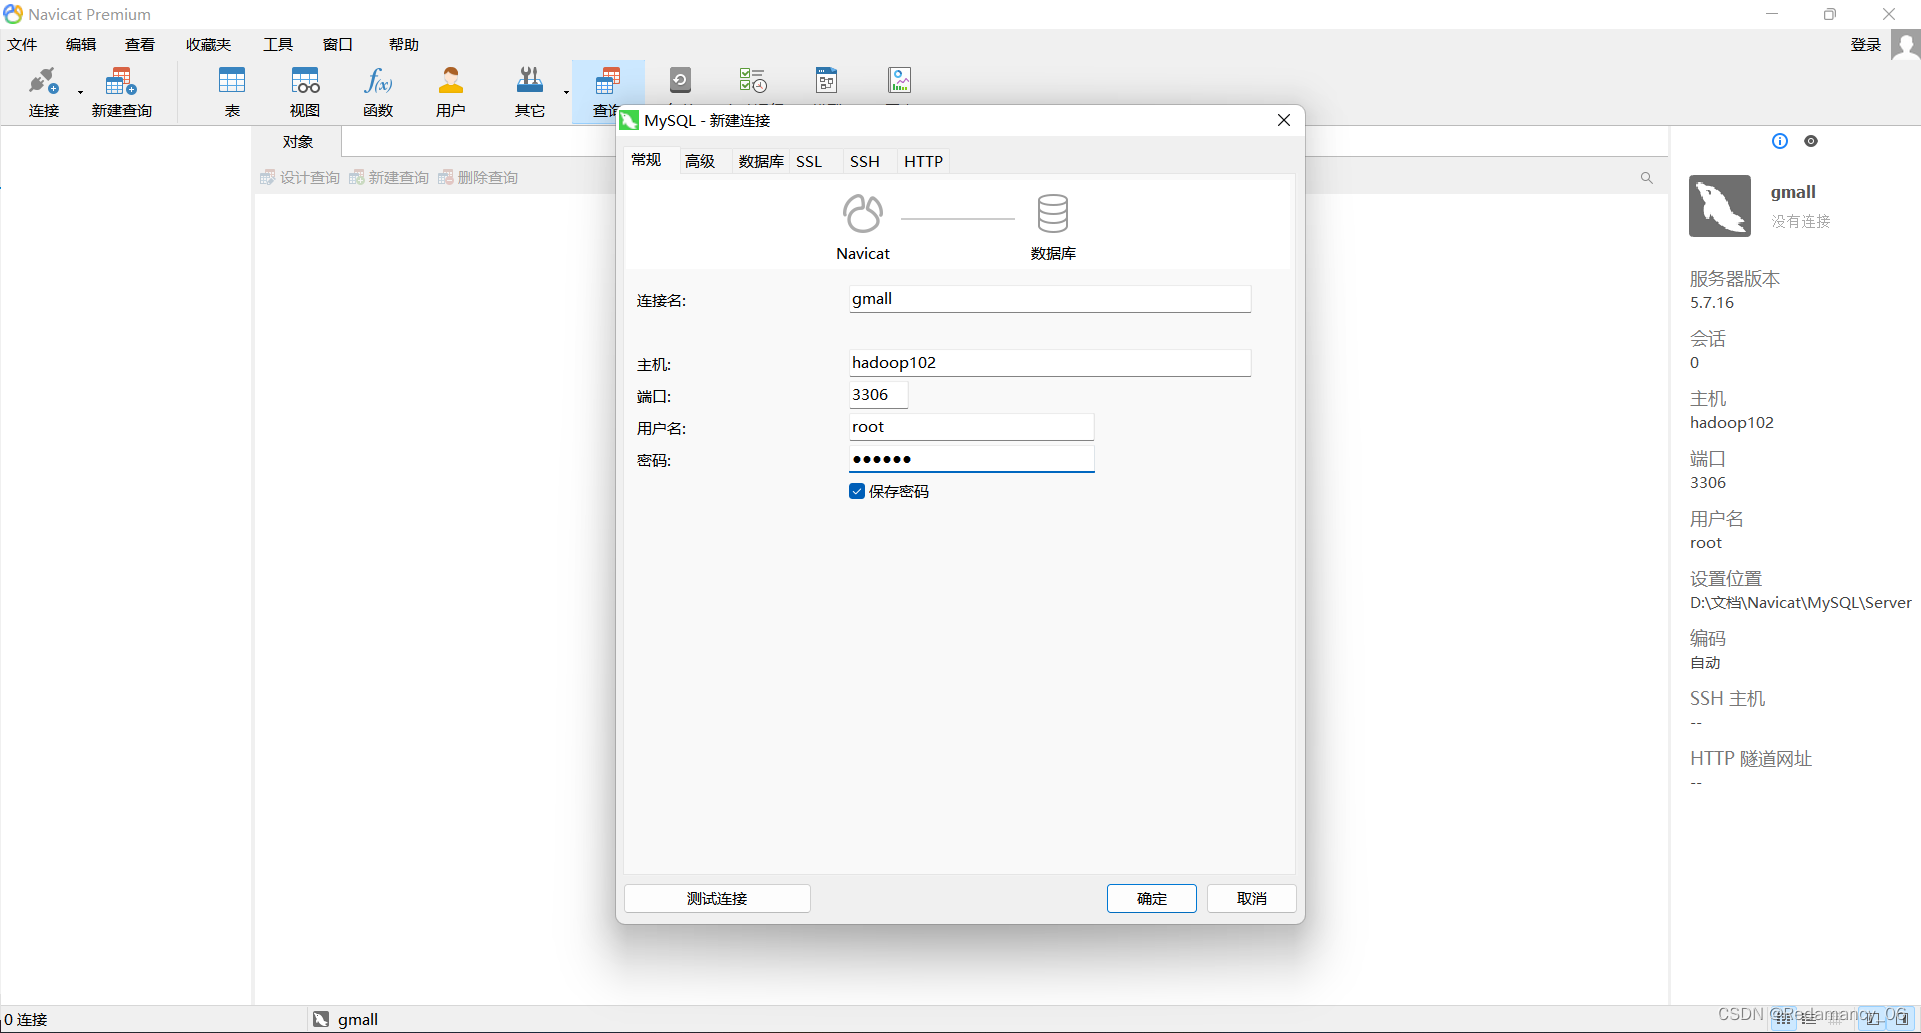This screenshot has width=1921, height=1033.
Task: Click the '0 连接' status bar text
Action: click(x=26, y=1019)
